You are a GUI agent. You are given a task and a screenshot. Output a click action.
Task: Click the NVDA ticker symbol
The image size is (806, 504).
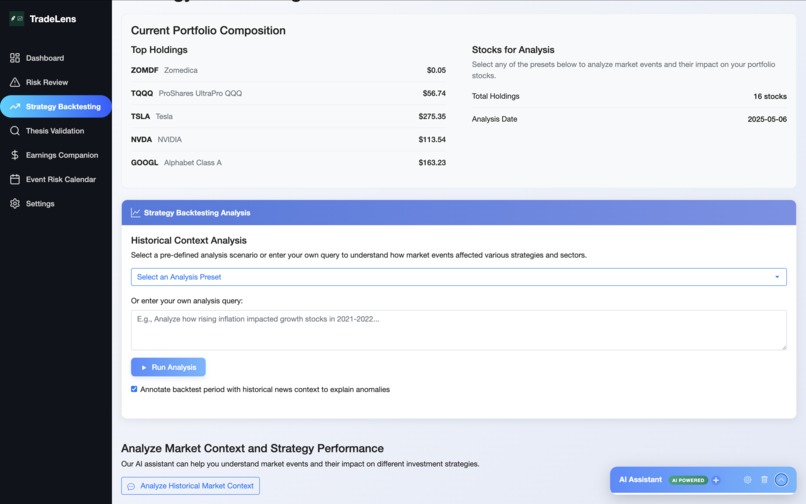141,139
